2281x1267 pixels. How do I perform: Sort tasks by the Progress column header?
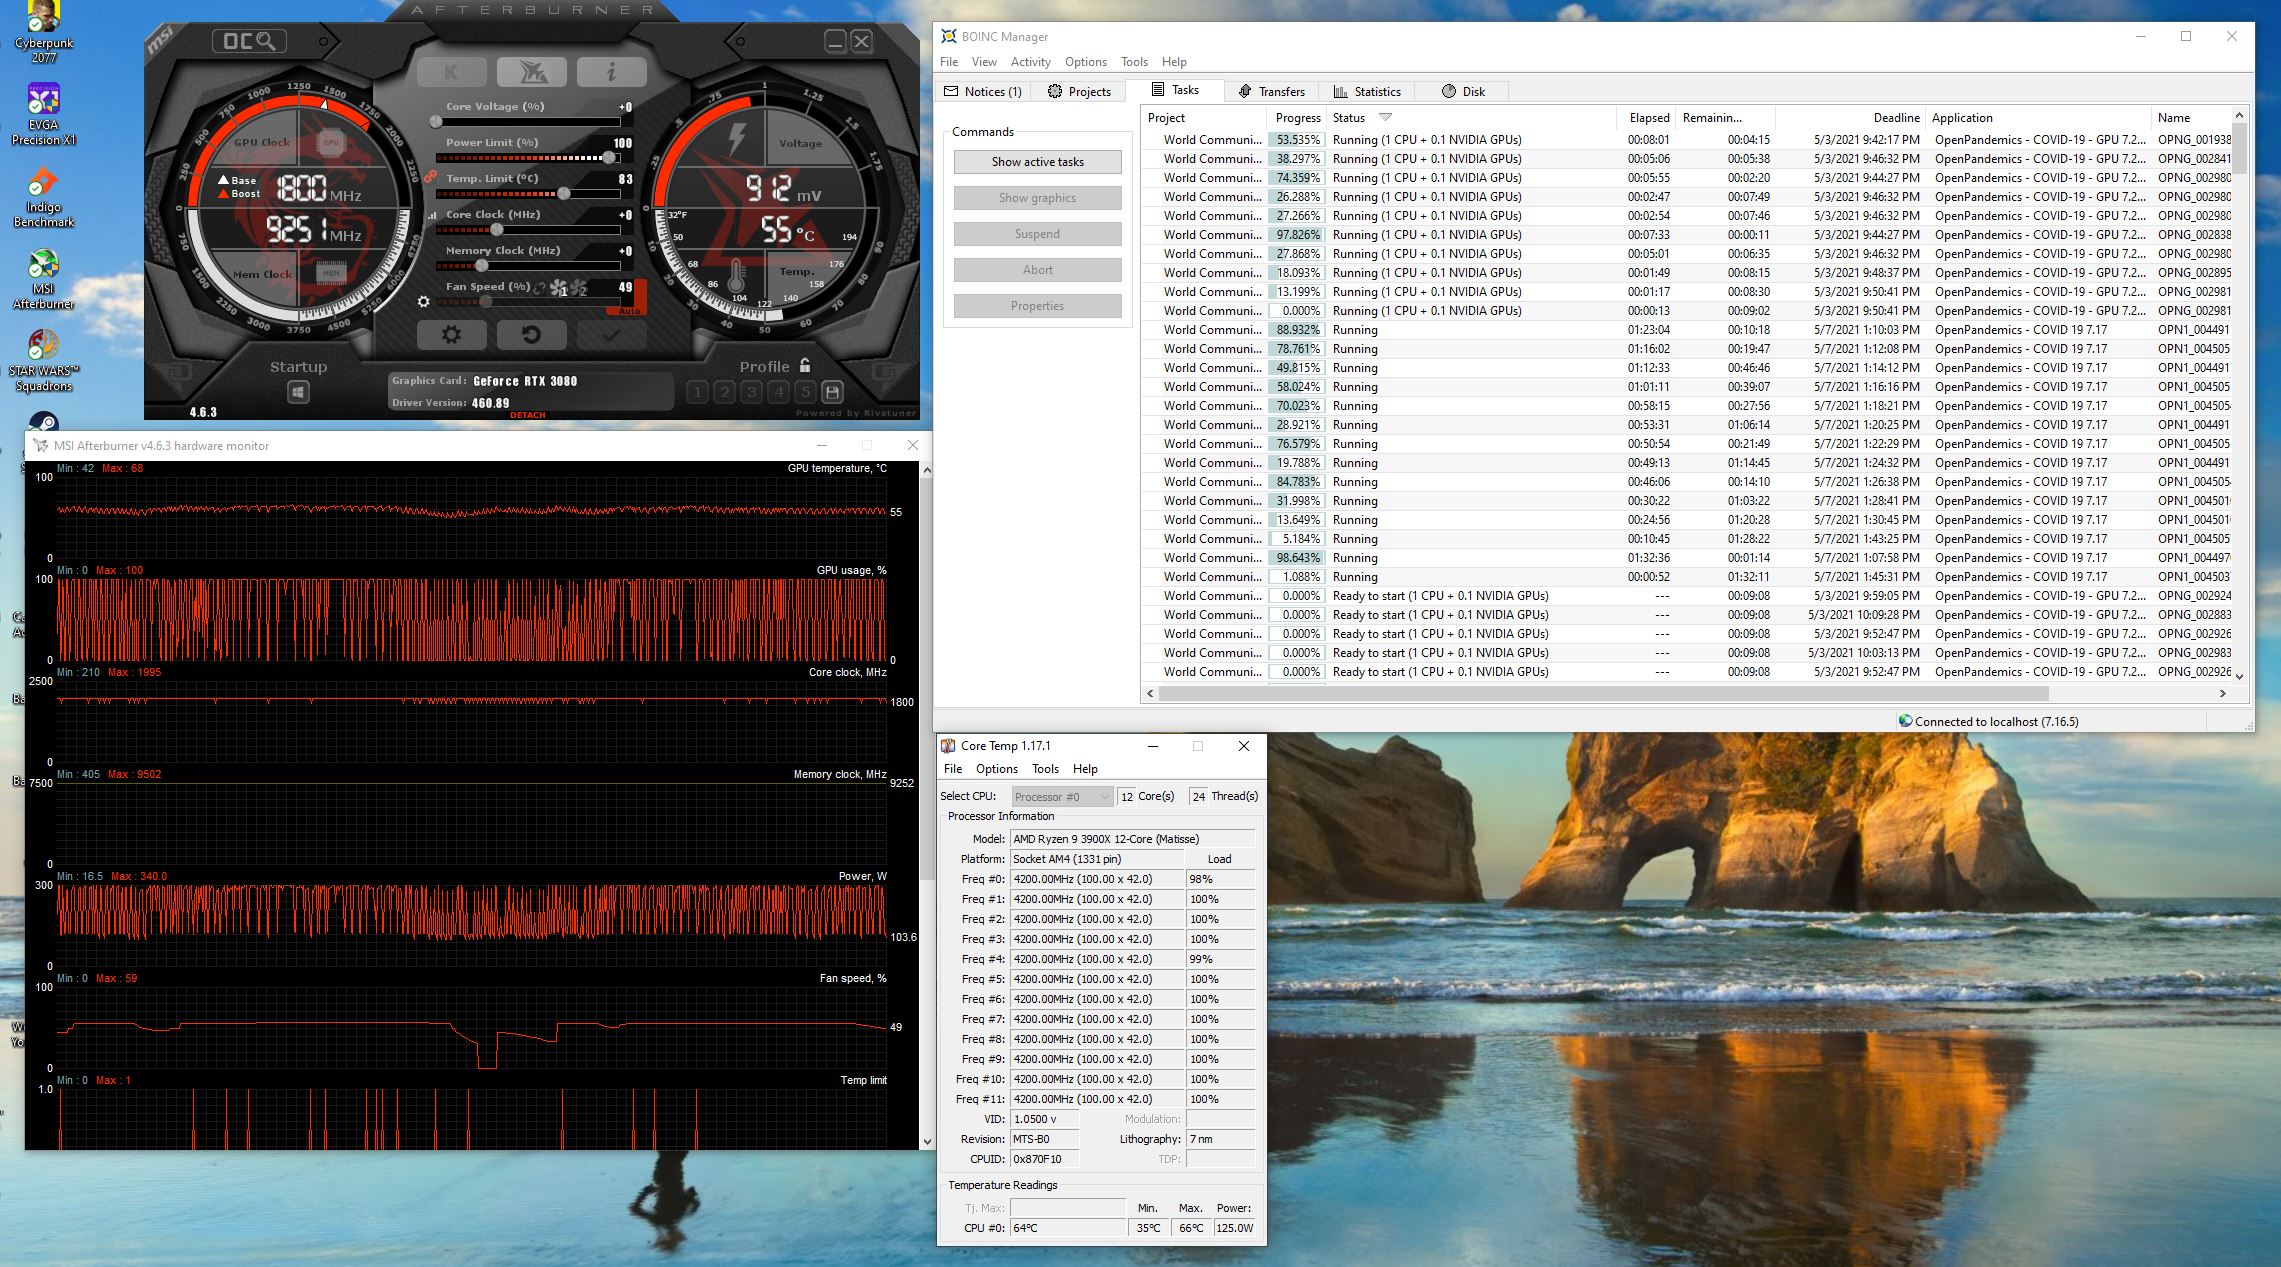point(1297,118)
